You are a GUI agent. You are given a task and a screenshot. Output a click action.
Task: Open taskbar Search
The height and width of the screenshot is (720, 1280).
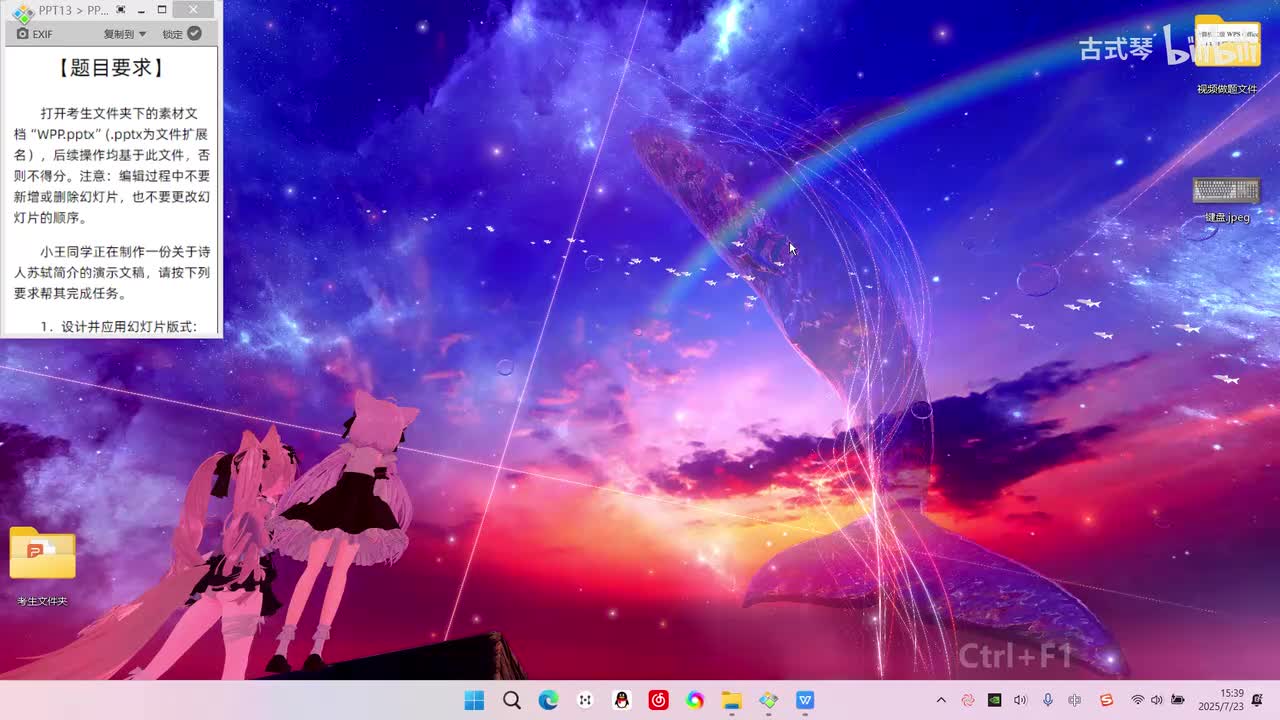click(x=512, y=700)
